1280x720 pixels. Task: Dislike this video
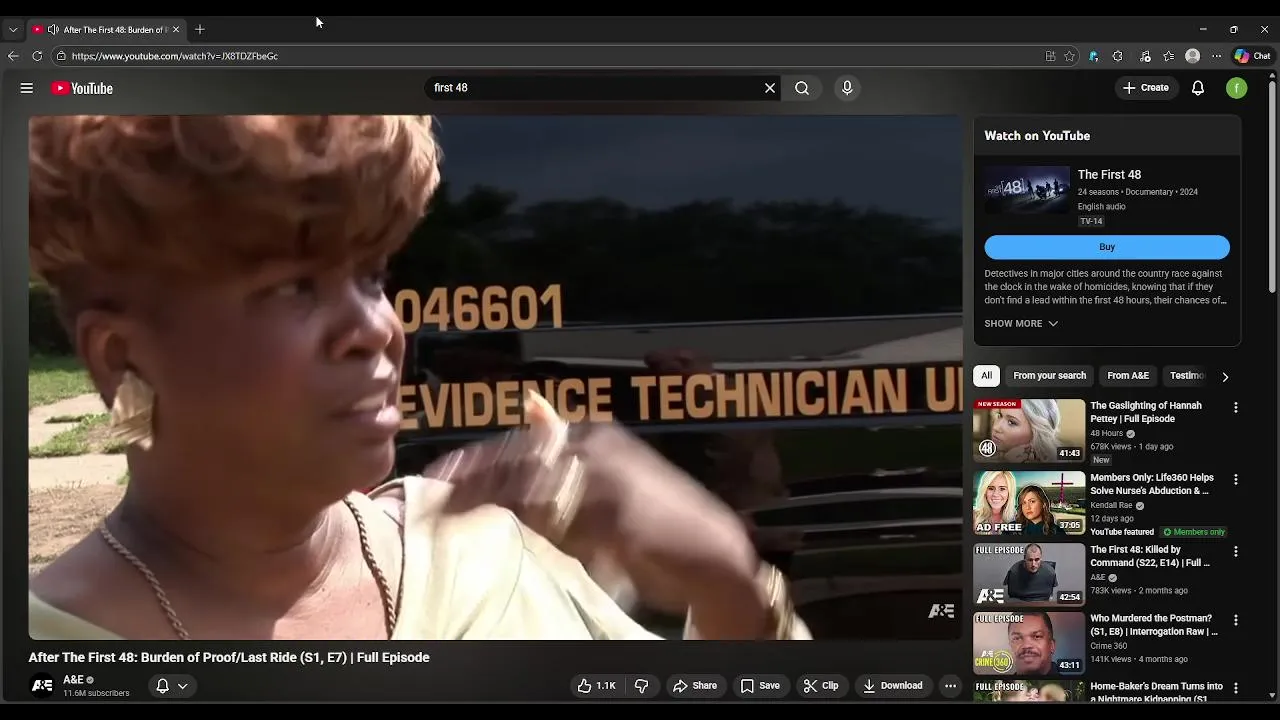click(x=642, y=686)
